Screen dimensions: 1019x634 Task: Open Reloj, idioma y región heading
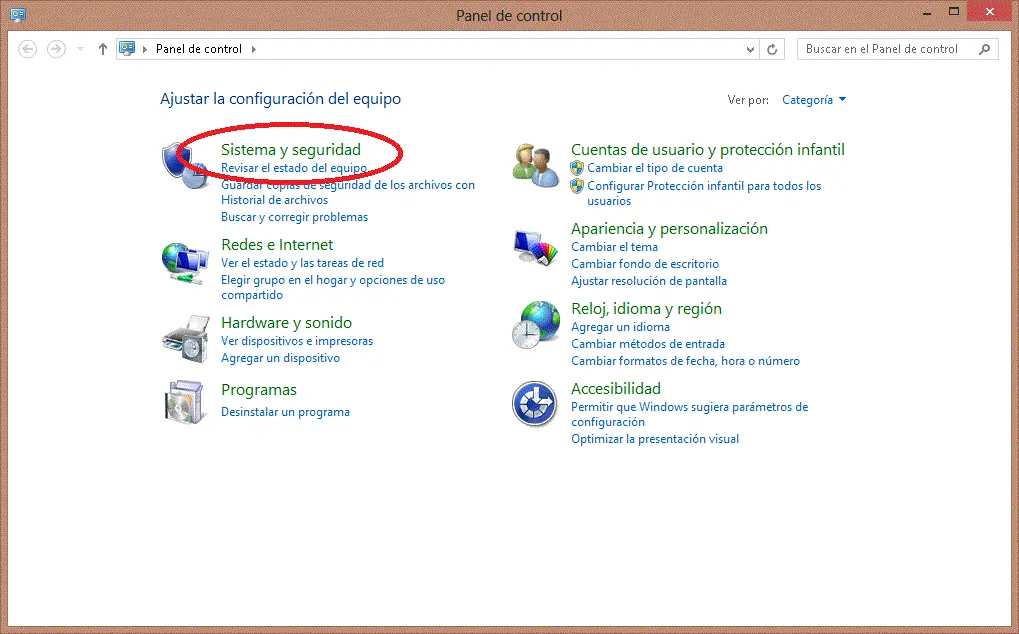(646, 309)
